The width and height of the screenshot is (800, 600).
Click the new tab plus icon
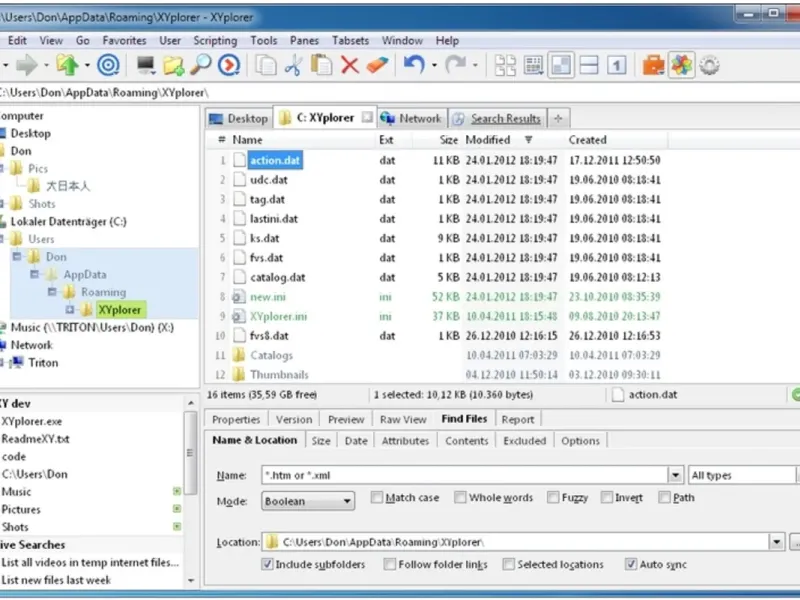[x=559, y=118]
